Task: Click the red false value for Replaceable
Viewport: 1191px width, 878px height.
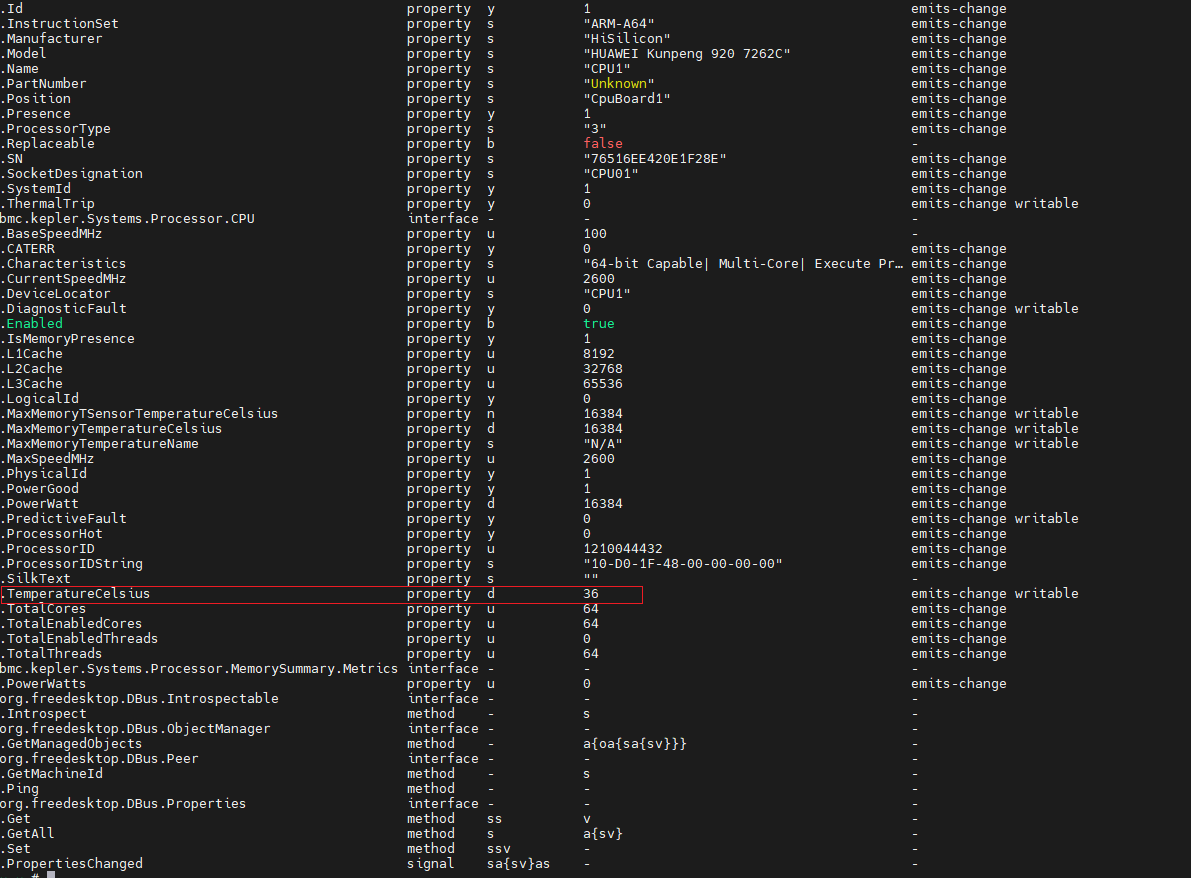Action: pos(603,144)
